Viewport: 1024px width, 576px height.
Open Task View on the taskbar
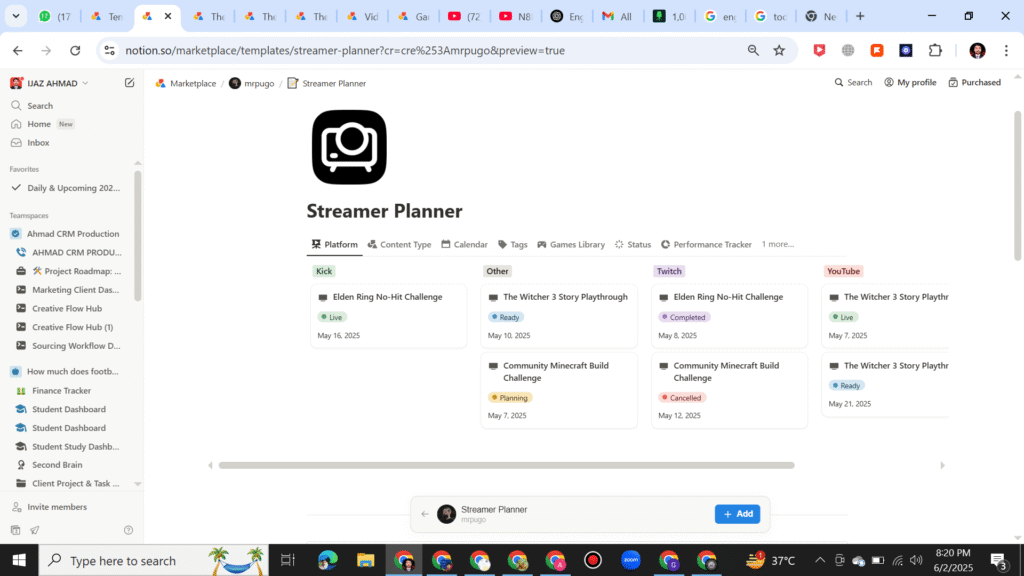[287, 560]
